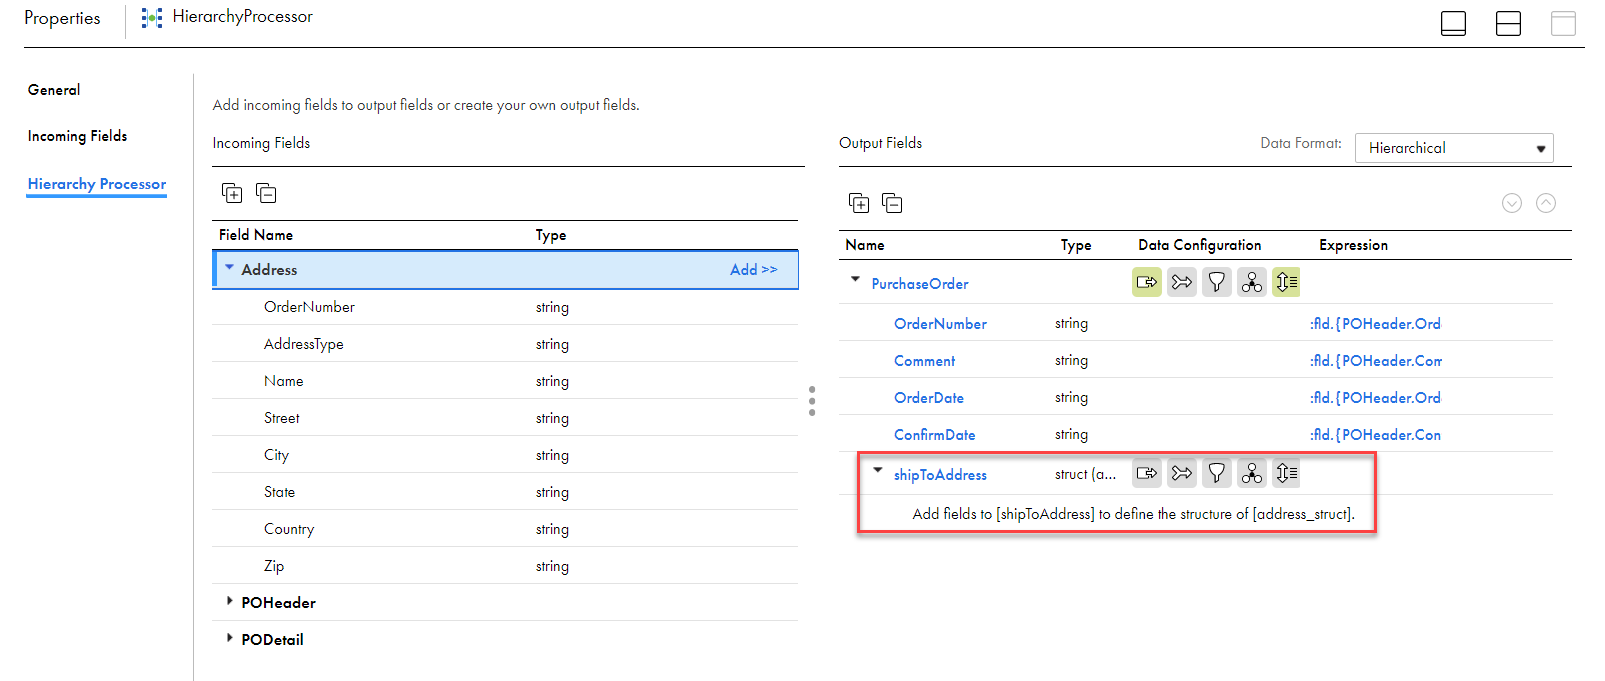
Task: Open the Comment output field link
Action: (x=924, y=361)
